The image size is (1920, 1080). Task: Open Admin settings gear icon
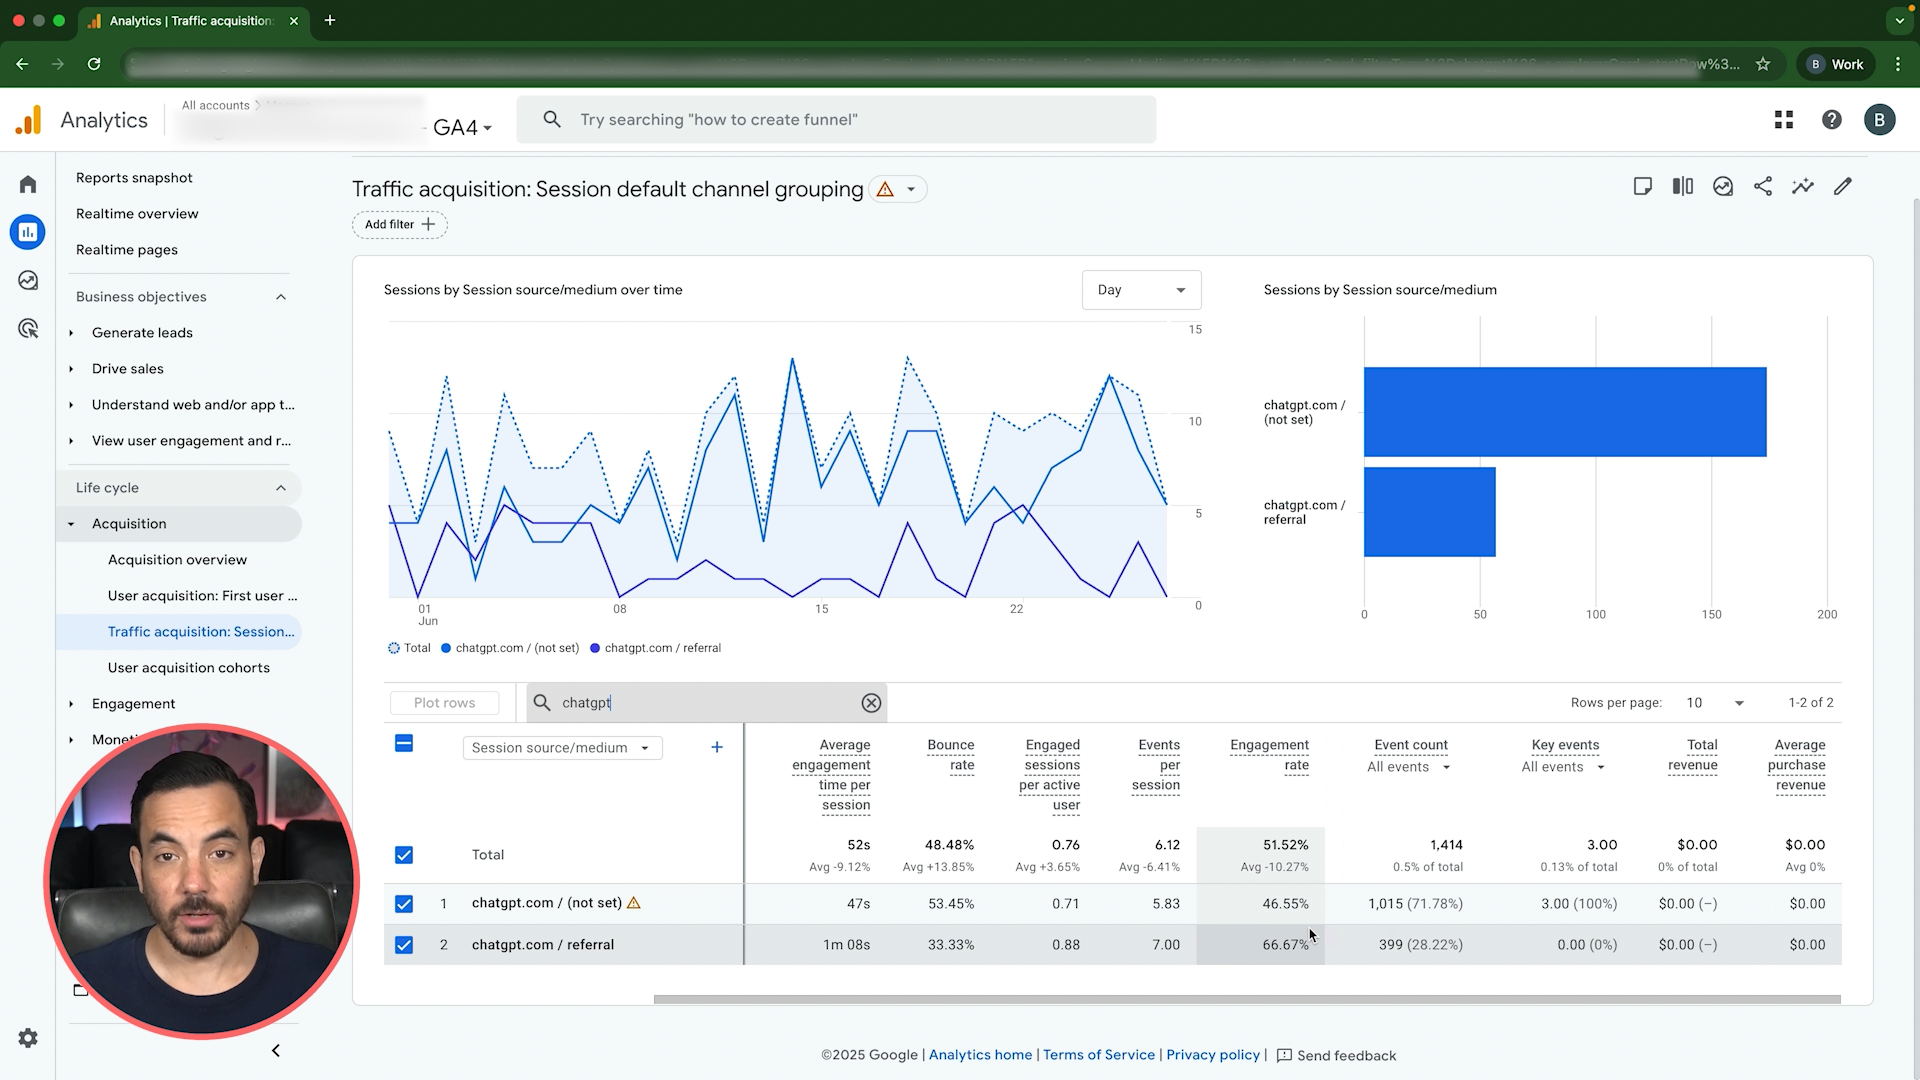(x=28, y=1038)
